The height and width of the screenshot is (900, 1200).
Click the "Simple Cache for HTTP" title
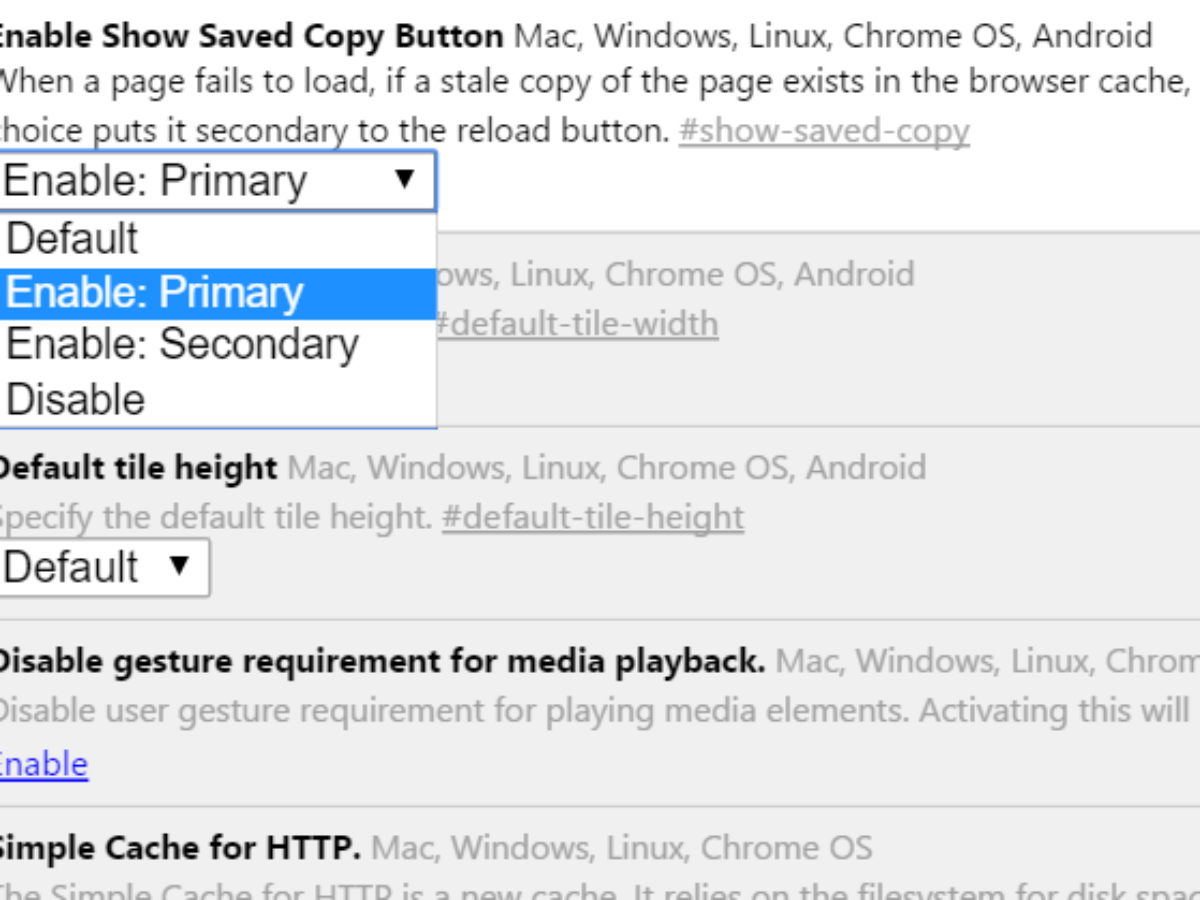point(178,848)
